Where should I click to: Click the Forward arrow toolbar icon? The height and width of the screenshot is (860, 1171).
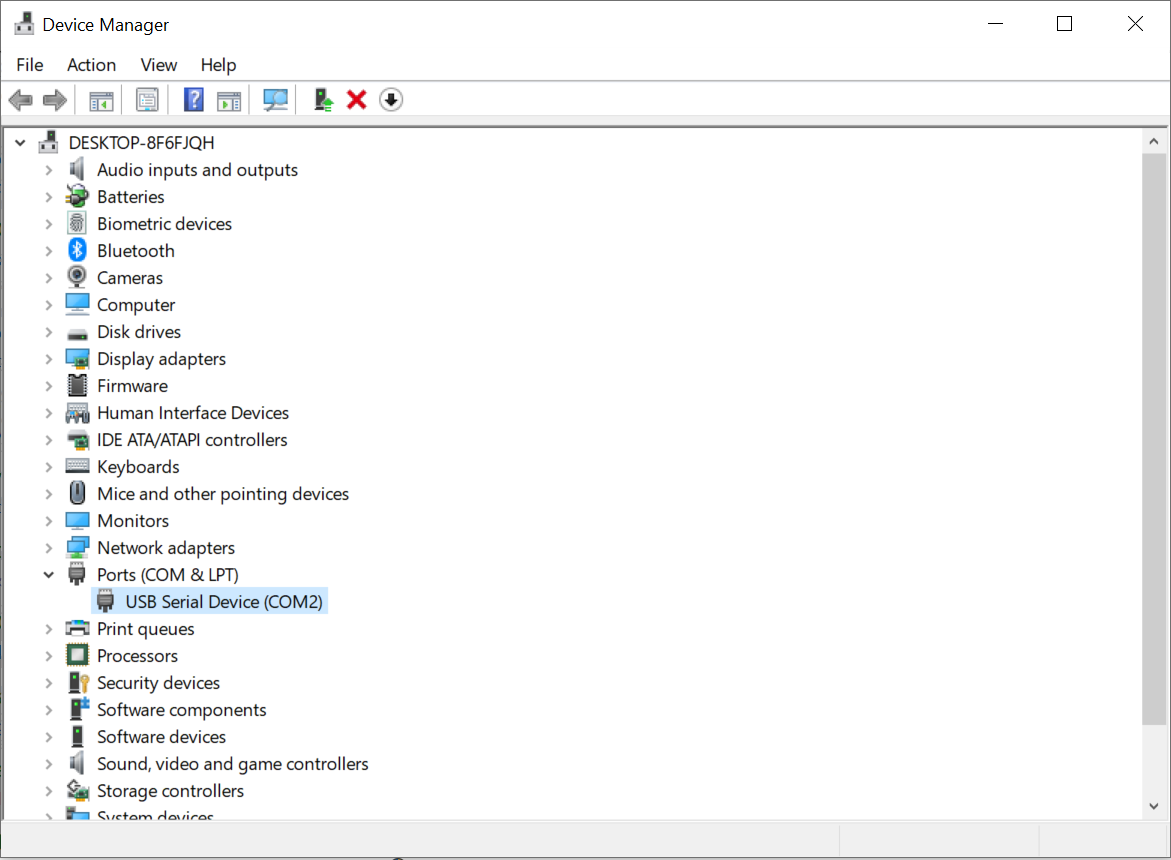point(55,99)
